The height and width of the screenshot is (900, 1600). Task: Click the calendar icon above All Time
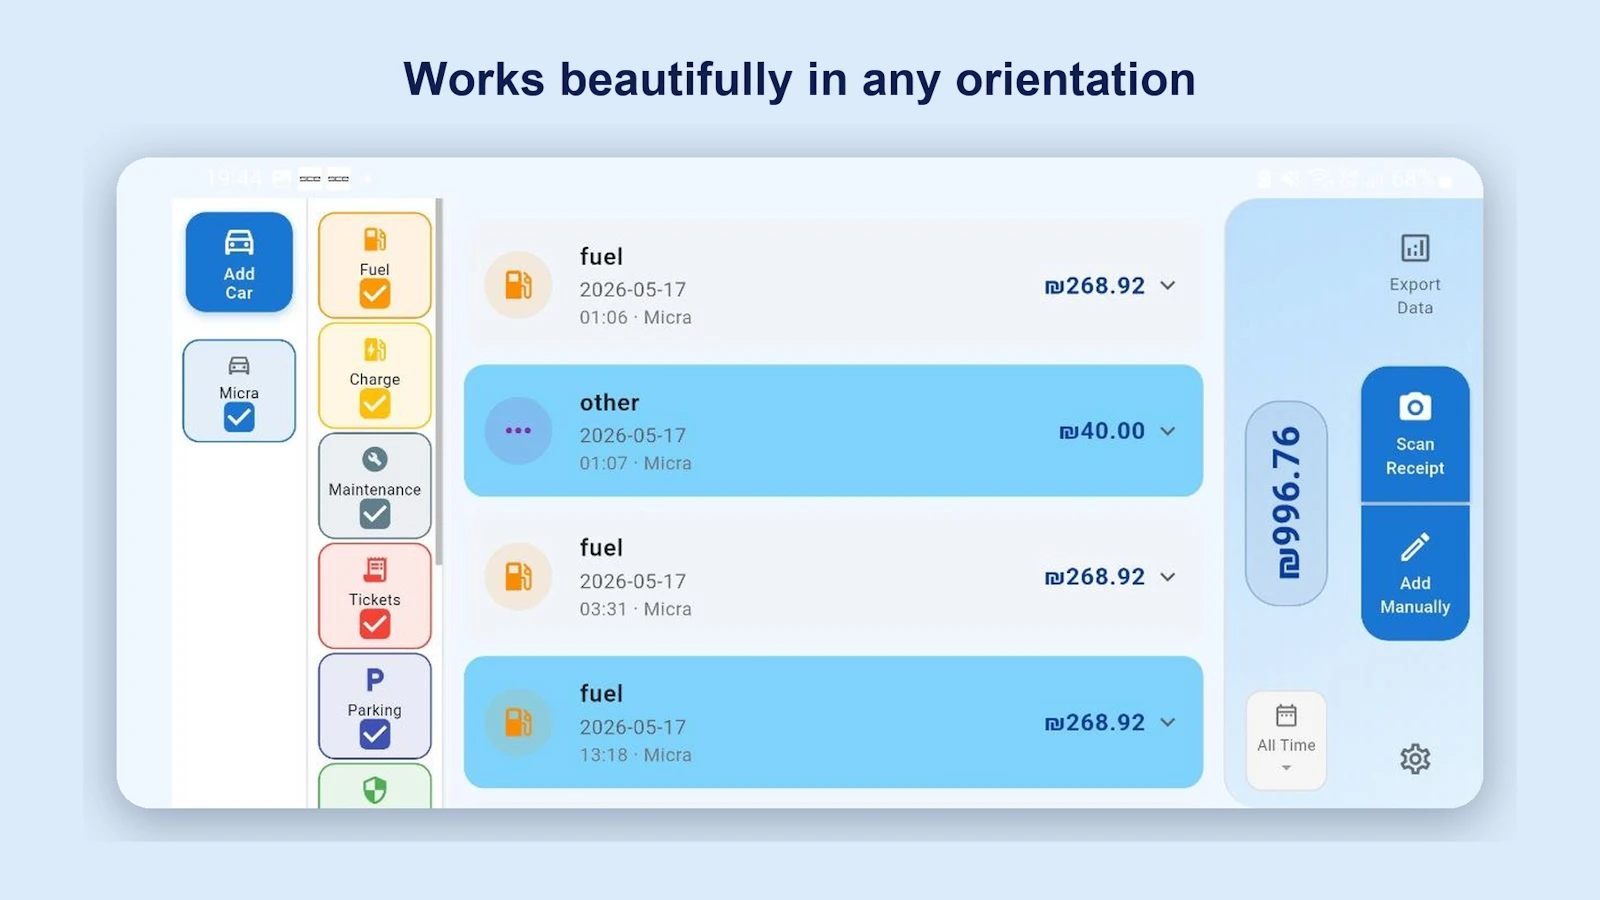(x=1286, y=715)
